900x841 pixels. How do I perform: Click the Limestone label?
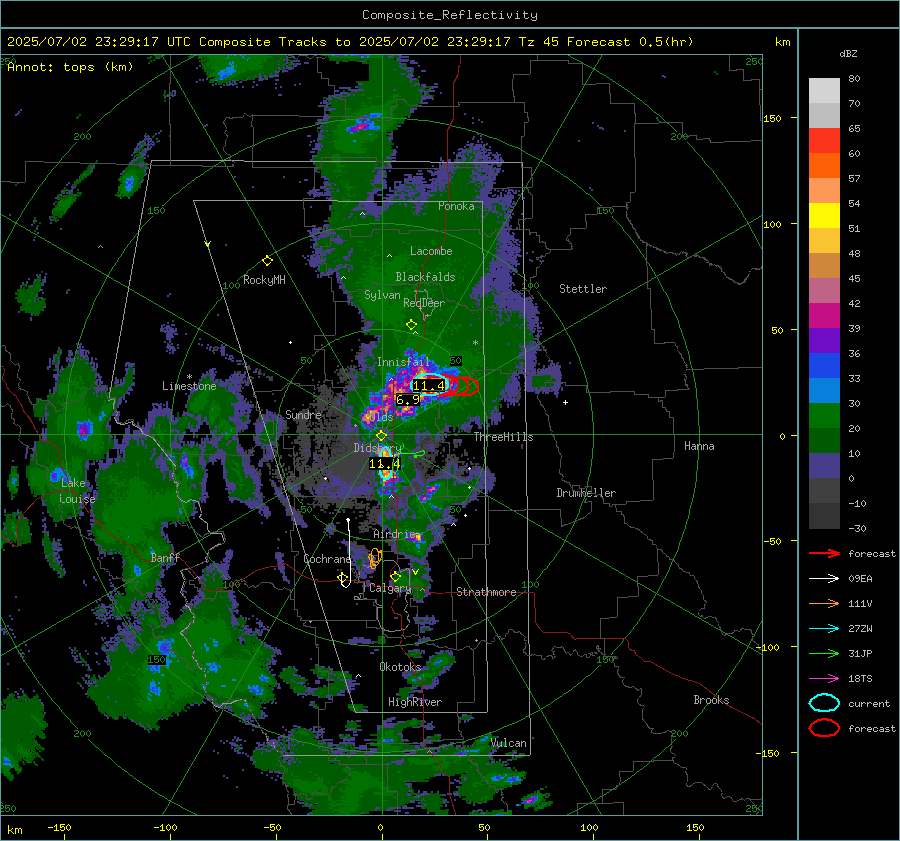point(189,386)
